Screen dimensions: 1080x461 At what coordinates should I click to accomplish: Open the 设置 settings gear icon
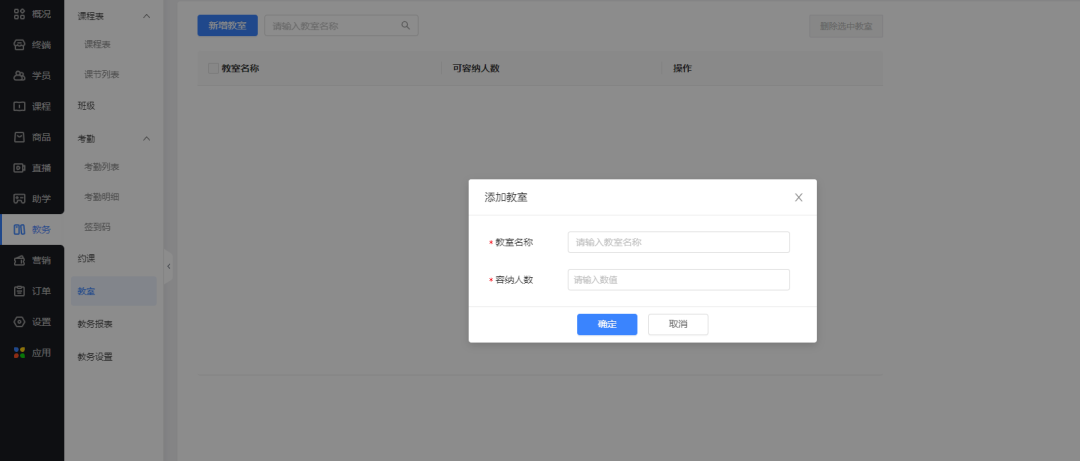coord(19,322)
